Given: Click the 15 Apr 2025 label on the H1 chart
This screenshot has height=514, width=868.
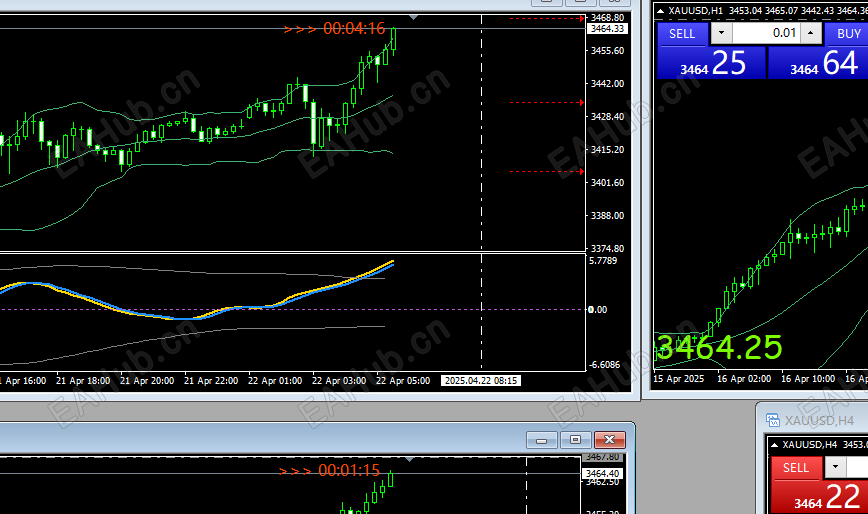Looking at the screenshot, I should coord(679,378).
